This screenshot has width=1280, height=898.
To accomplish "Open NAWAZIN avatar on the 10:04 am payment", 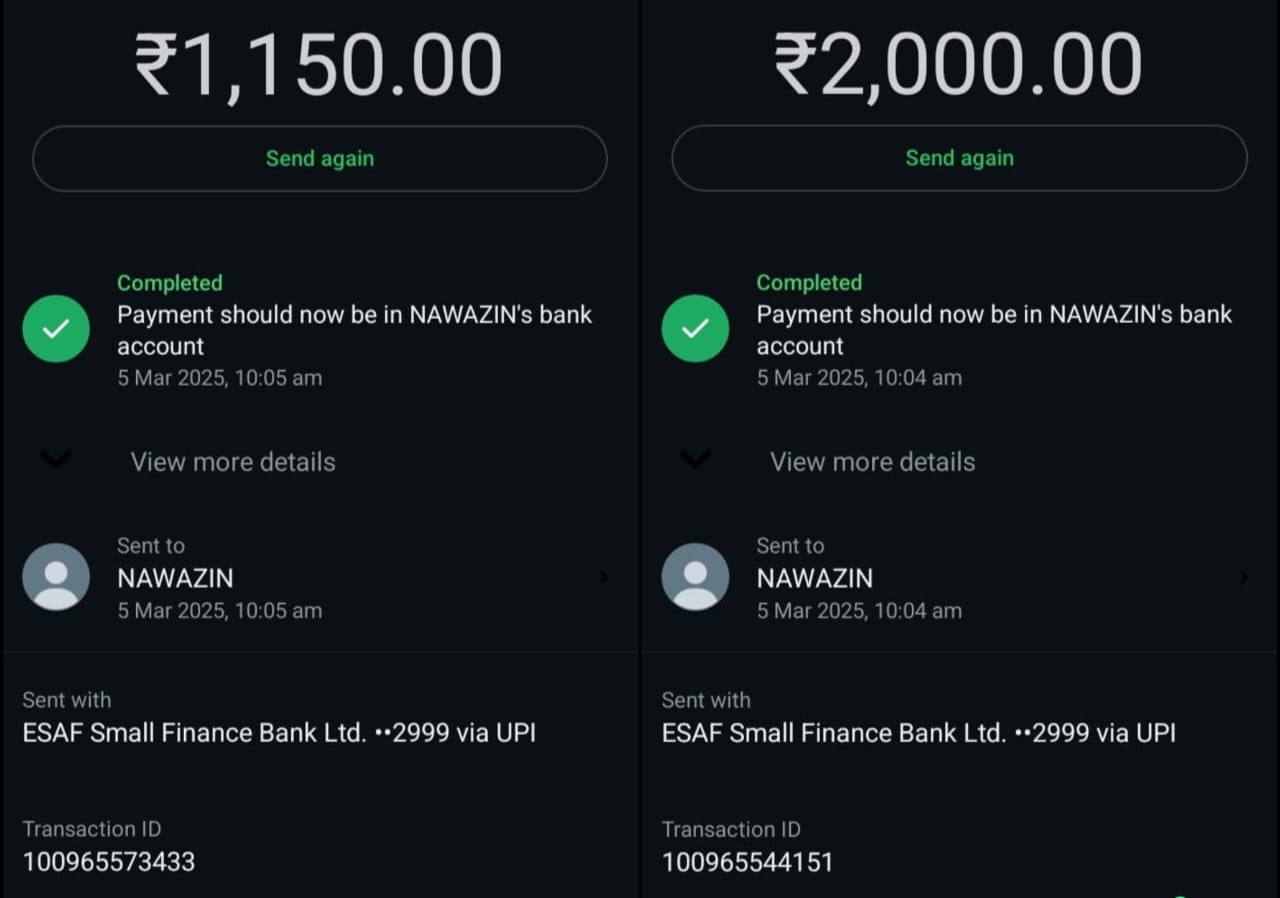I will [x=695, y=577].
